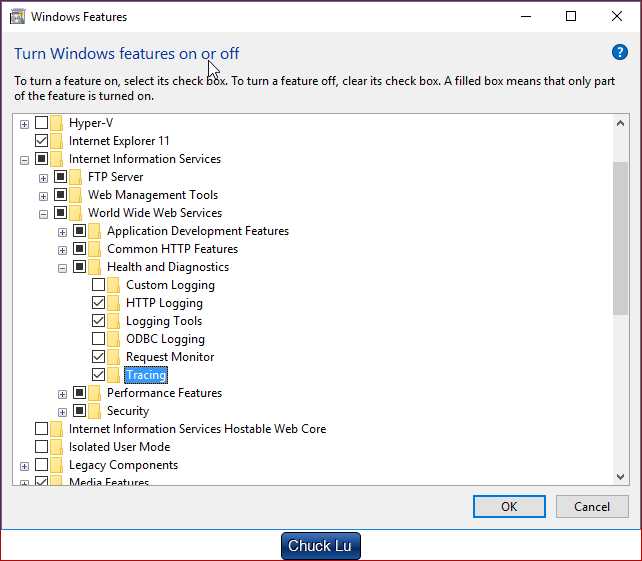The image size is (642, 561).
Task: Select the HTTP Logging label
Action: tap(164, 303)
